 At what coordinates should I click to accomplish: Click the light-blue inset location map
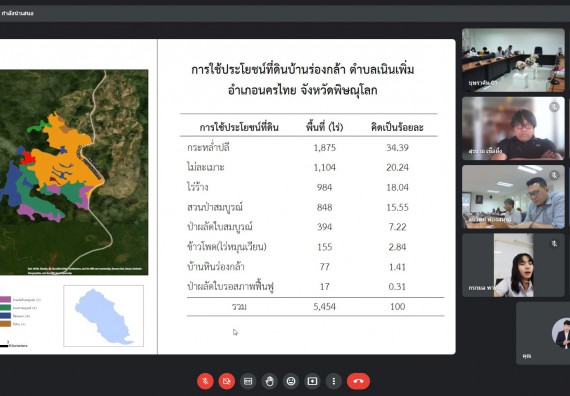click(x=104, y=316)
